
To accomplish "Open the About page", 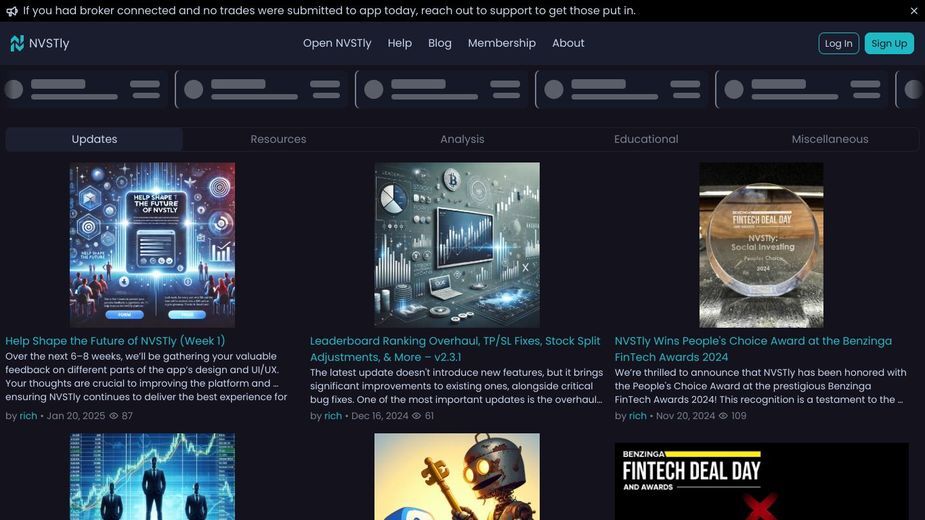I will coord(568,43).
